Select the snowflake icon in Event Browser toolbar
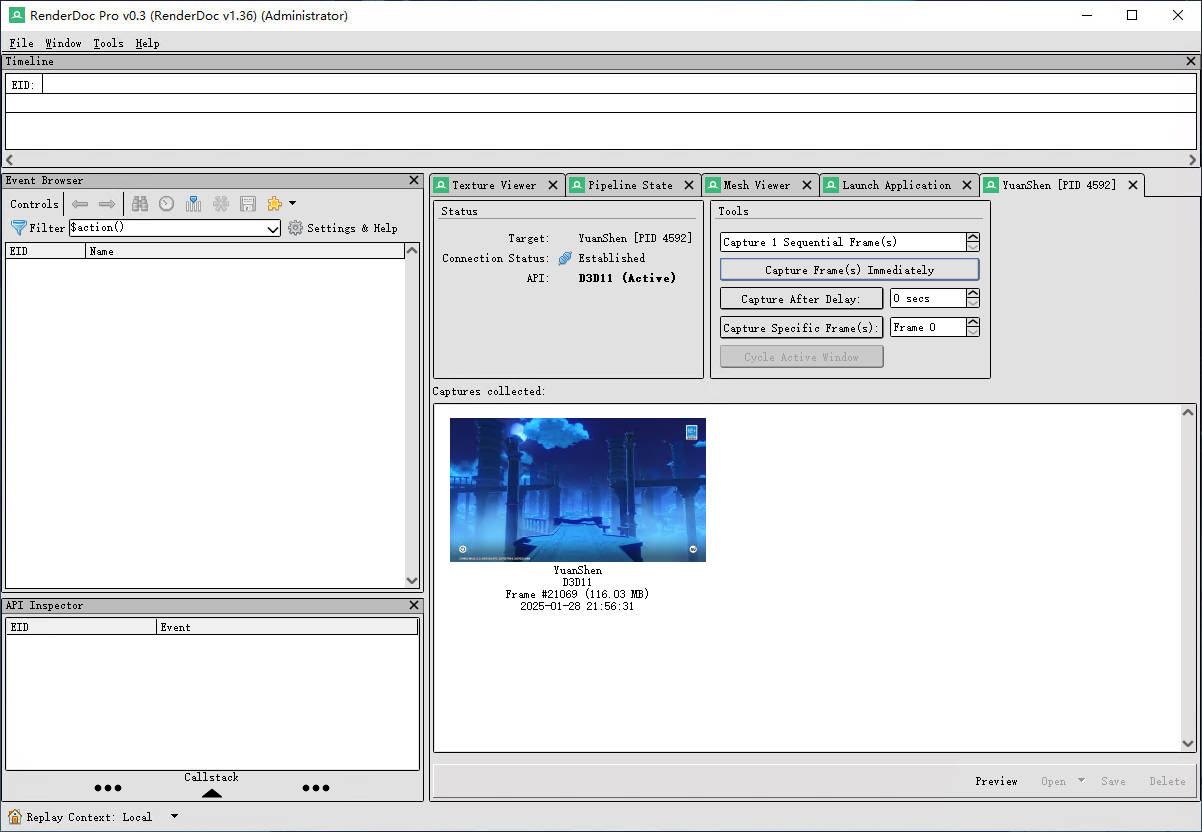1202x832 pixels. [221, 203]
